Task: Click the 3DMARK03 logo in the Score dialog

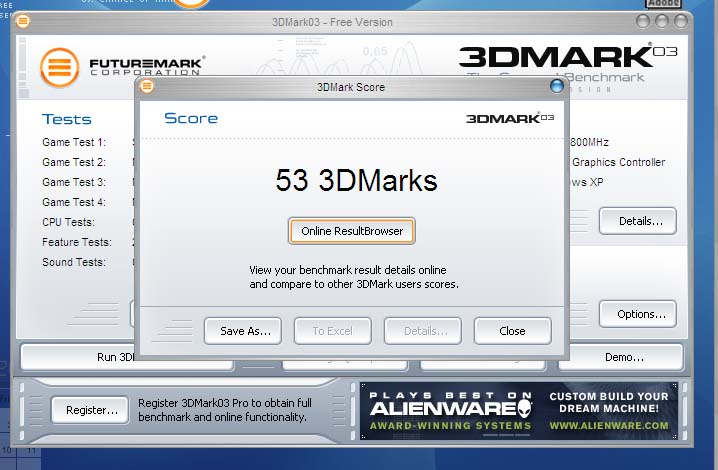Action: (x=510, y=118)
